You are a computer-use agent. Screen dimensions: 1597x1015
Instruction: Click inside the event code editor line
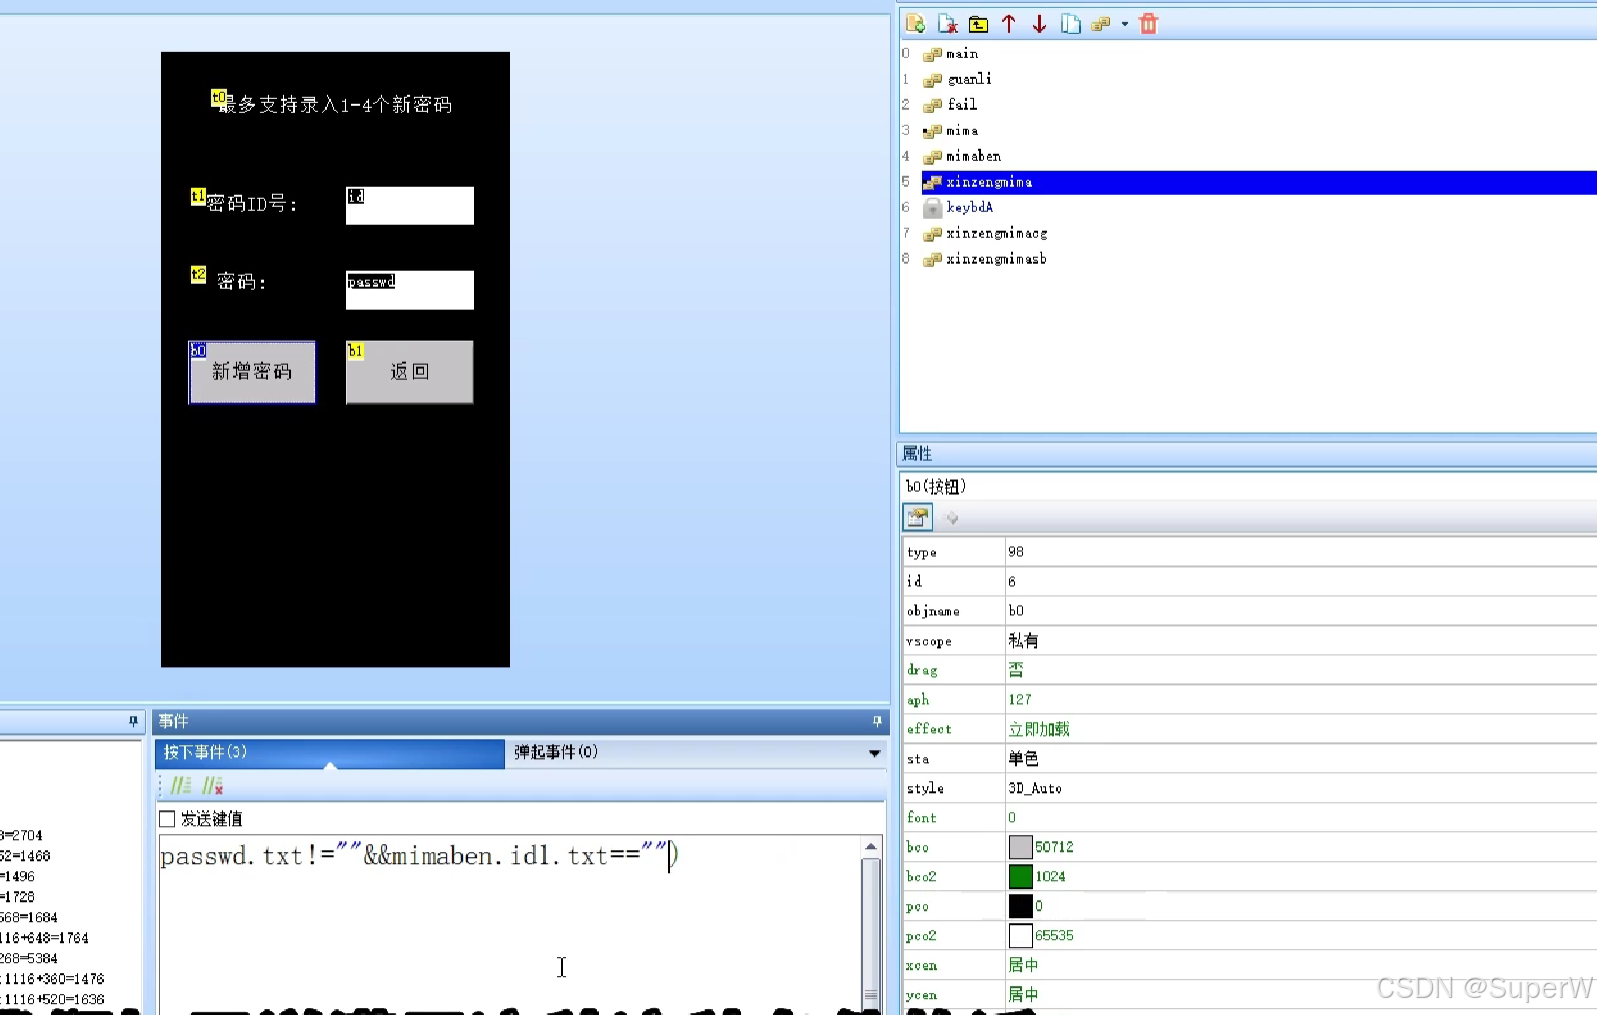pos(420,856)
